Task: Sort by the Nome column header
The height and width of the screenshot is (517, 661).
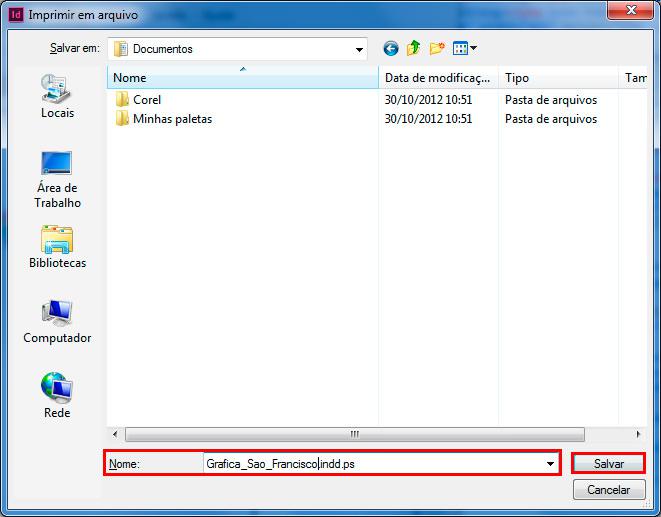Action: (x=243, y=78)
